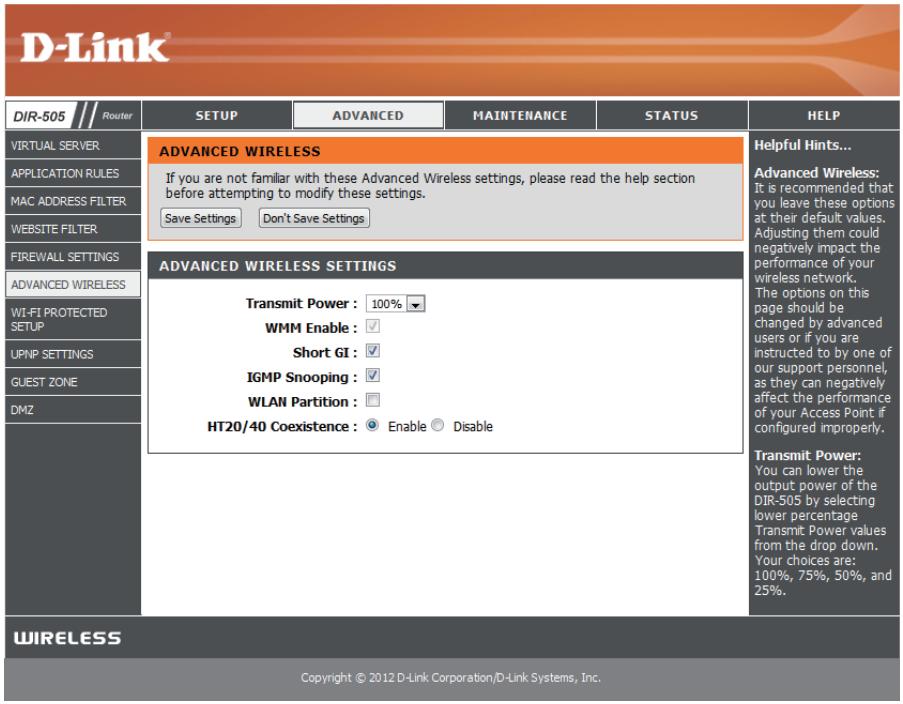Toggle the IGMP Snooping checkbox
Image resolution: width=903 pixels, height=704 pixels.
point(373,376)
